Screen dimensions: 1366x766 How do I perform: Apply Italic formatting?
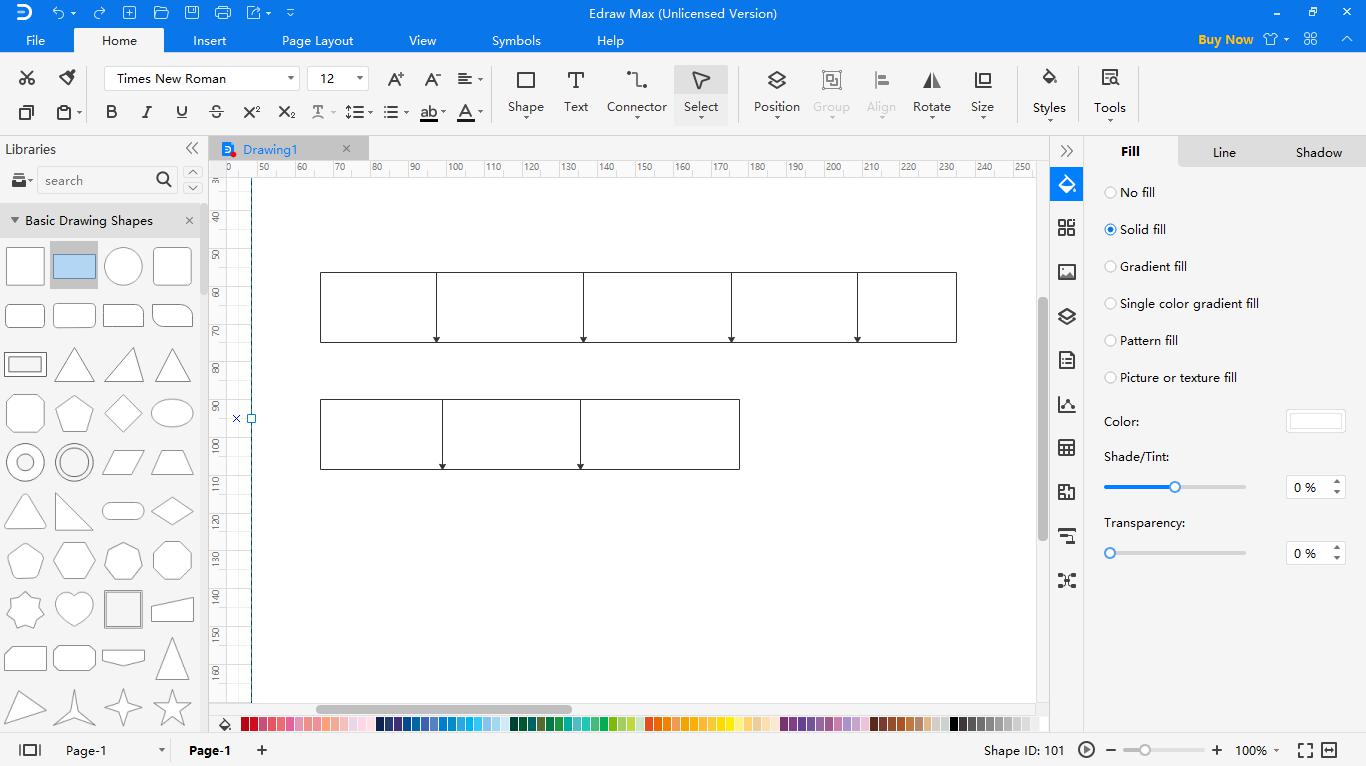tap(147, 112)
